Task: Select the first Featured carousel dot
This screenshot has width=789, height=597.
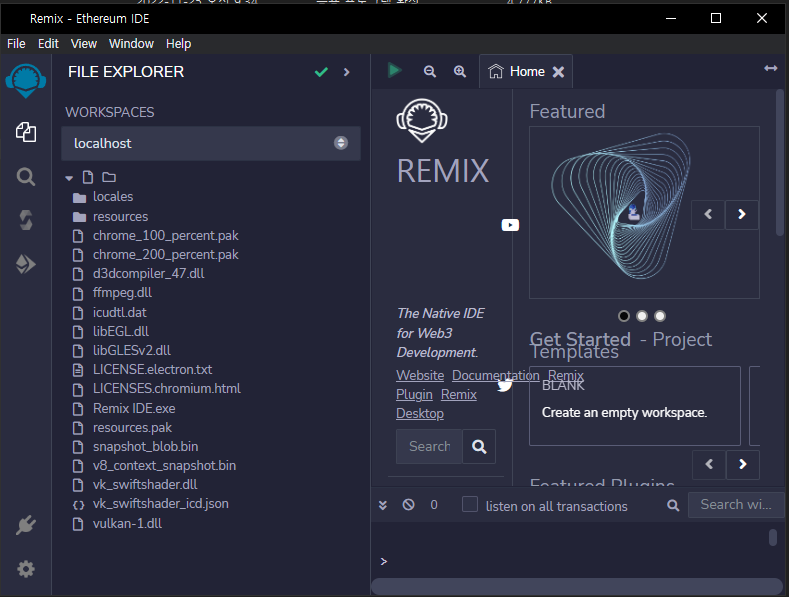Action: pyautogui.click(x=624, y=316)
